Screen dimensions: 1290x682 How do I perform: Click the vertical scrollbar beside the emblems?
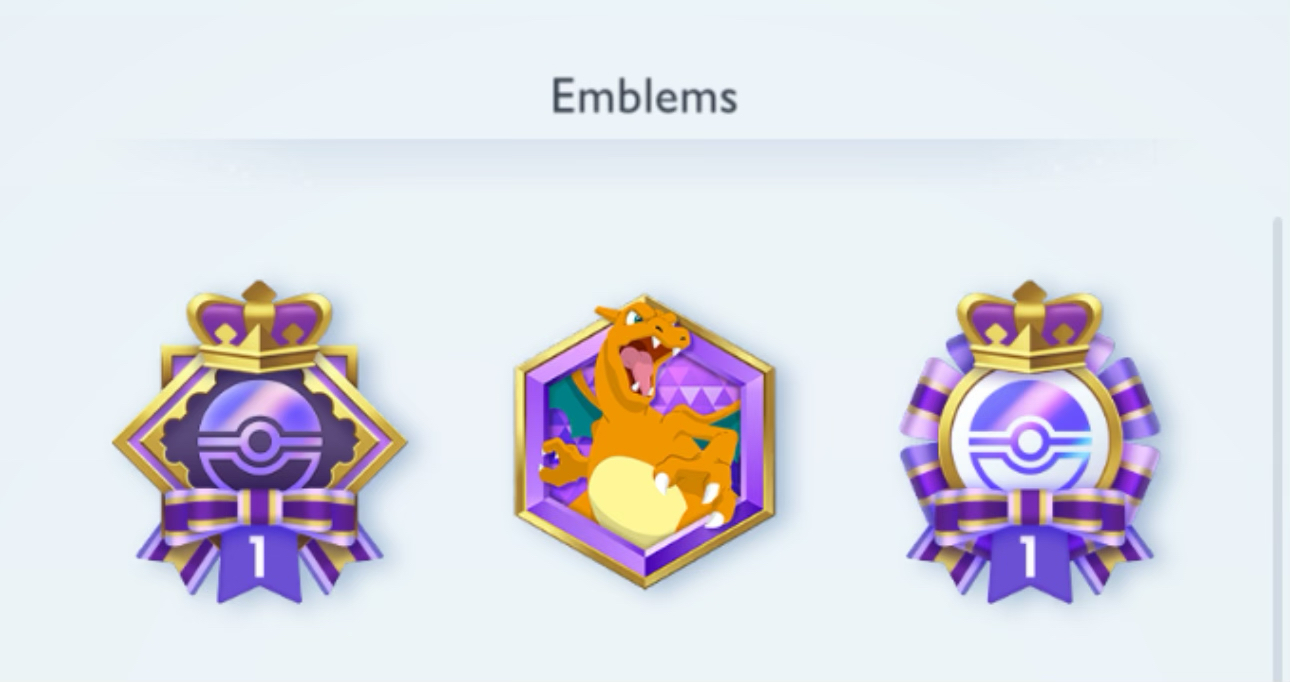point(1276,450)
